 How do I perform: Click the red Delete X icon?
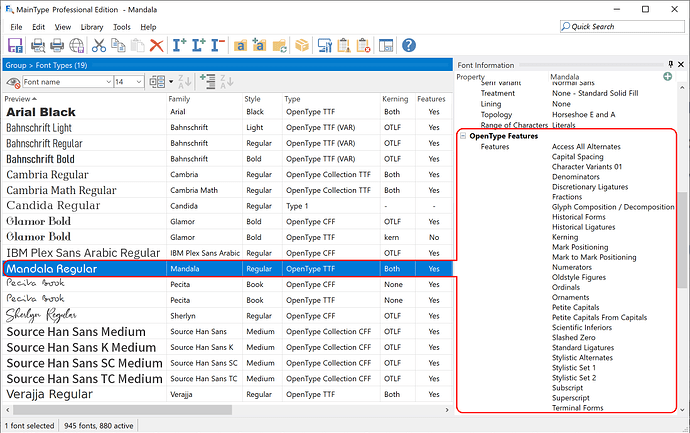(157, 45)
